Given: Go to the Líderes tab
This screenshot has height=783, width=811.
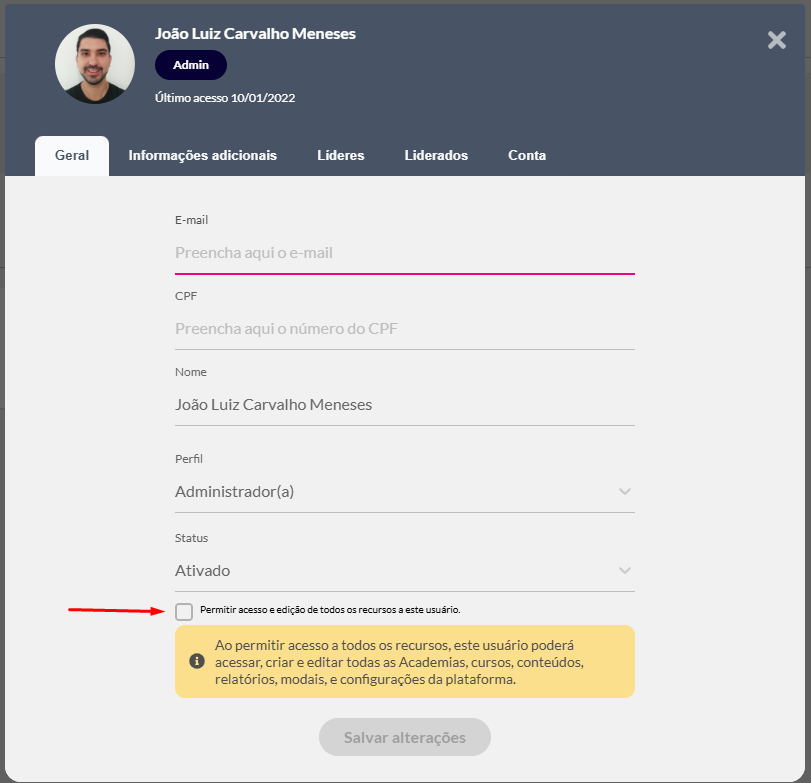Looking at the screenshot, I should click(x=340, y=156).
